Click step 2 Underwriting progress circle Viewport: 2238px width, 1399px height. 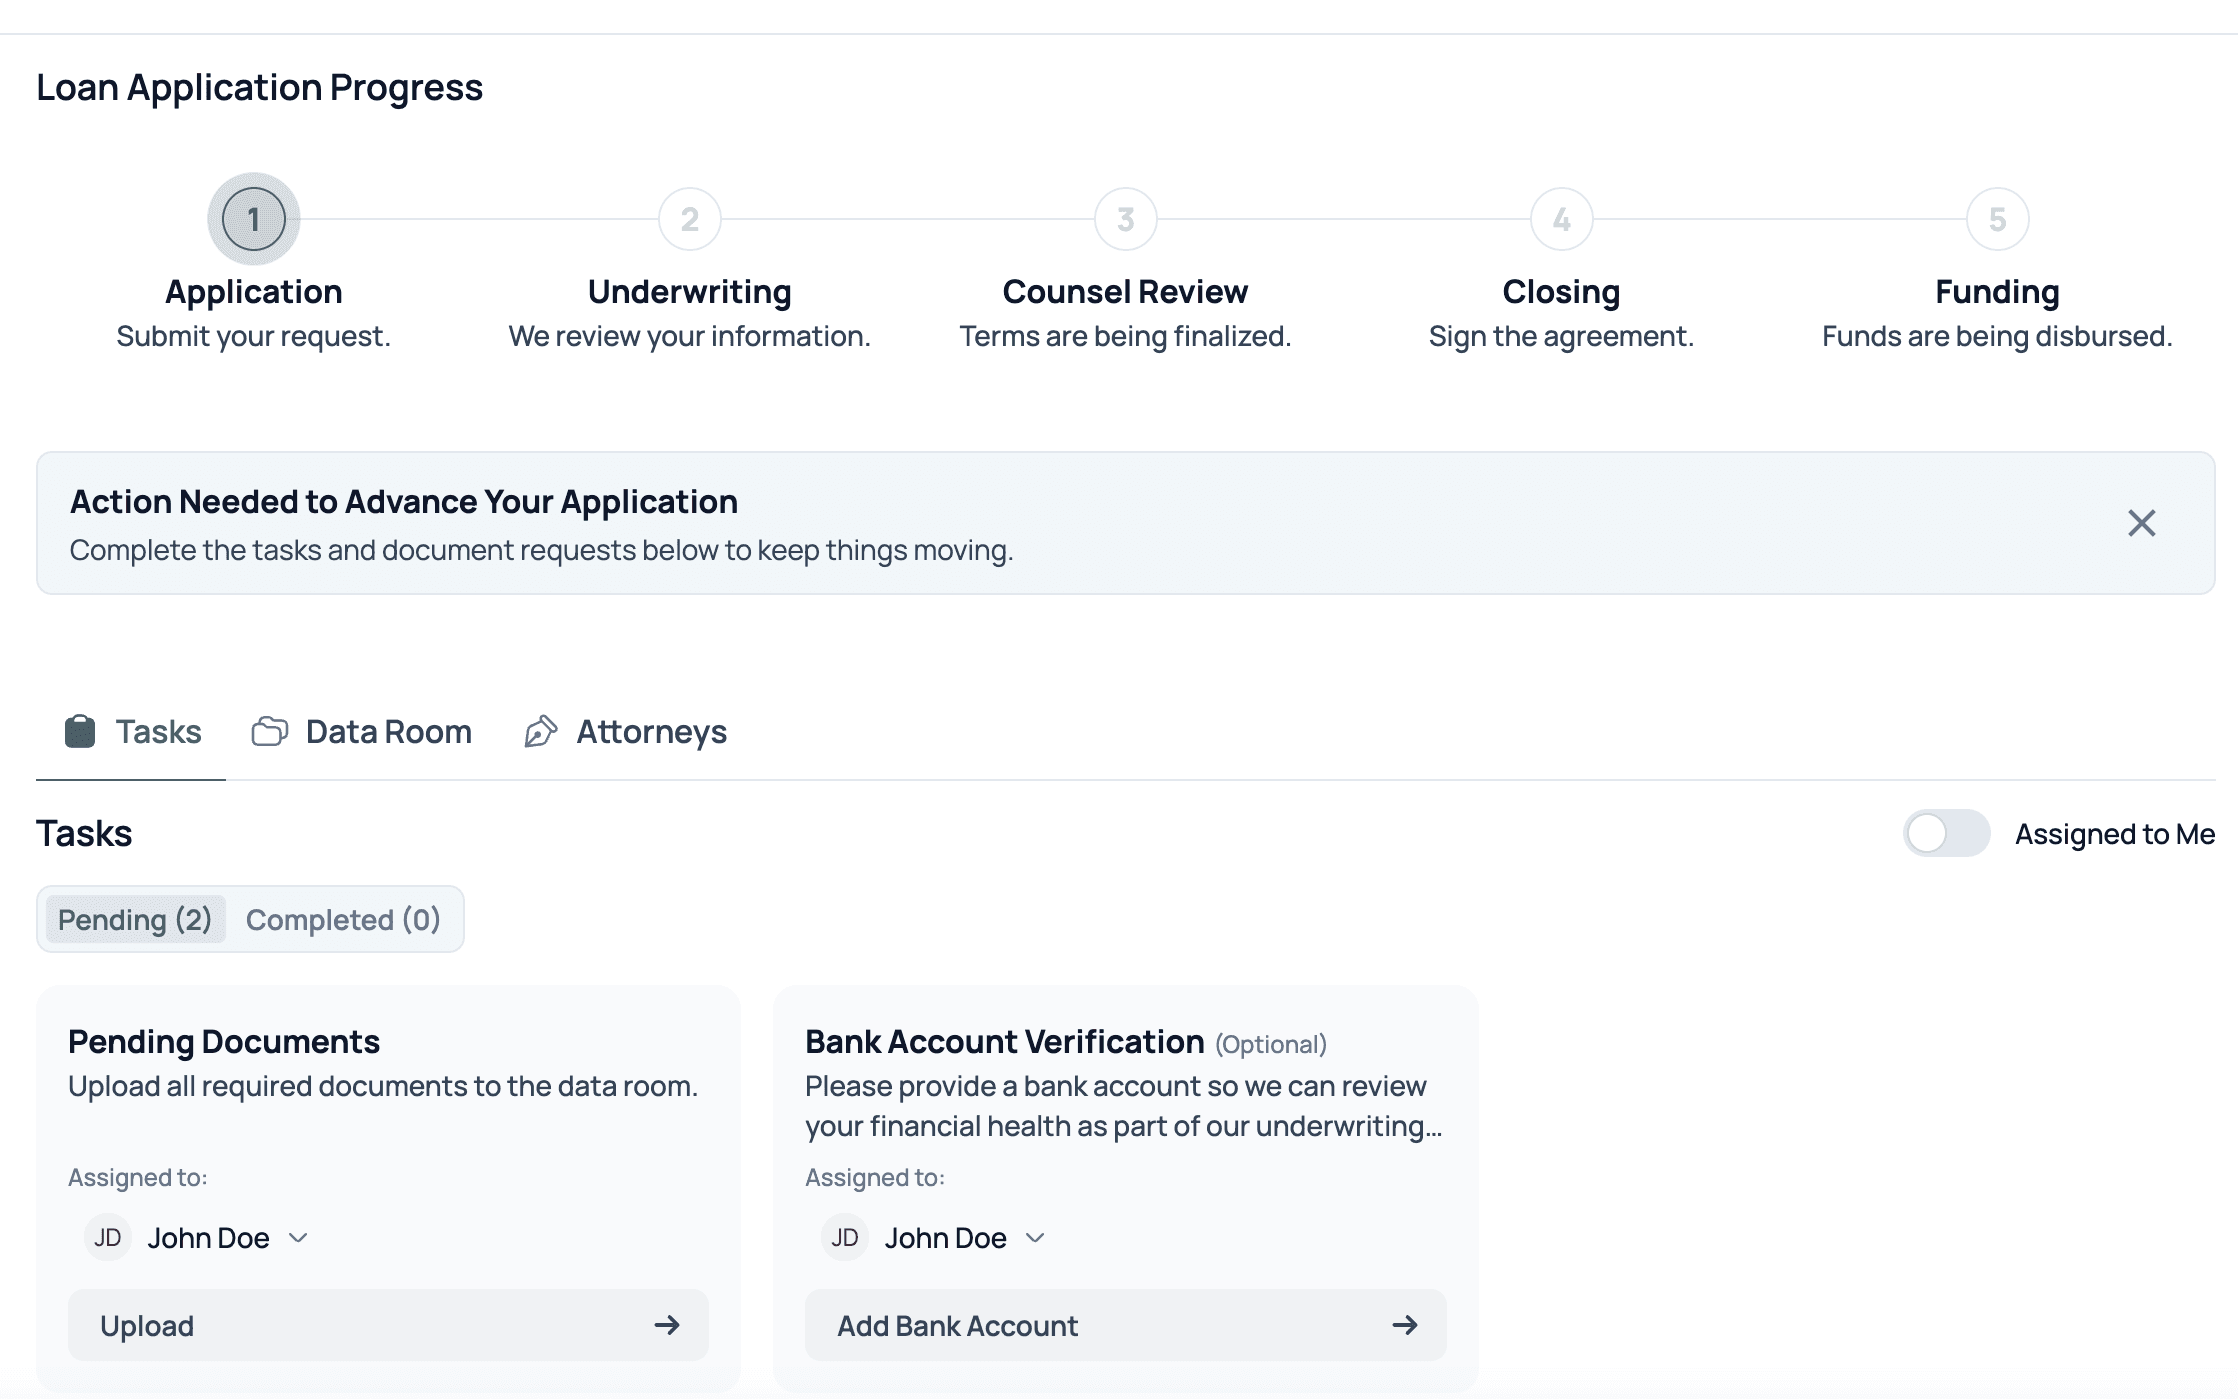pos(690,219)
